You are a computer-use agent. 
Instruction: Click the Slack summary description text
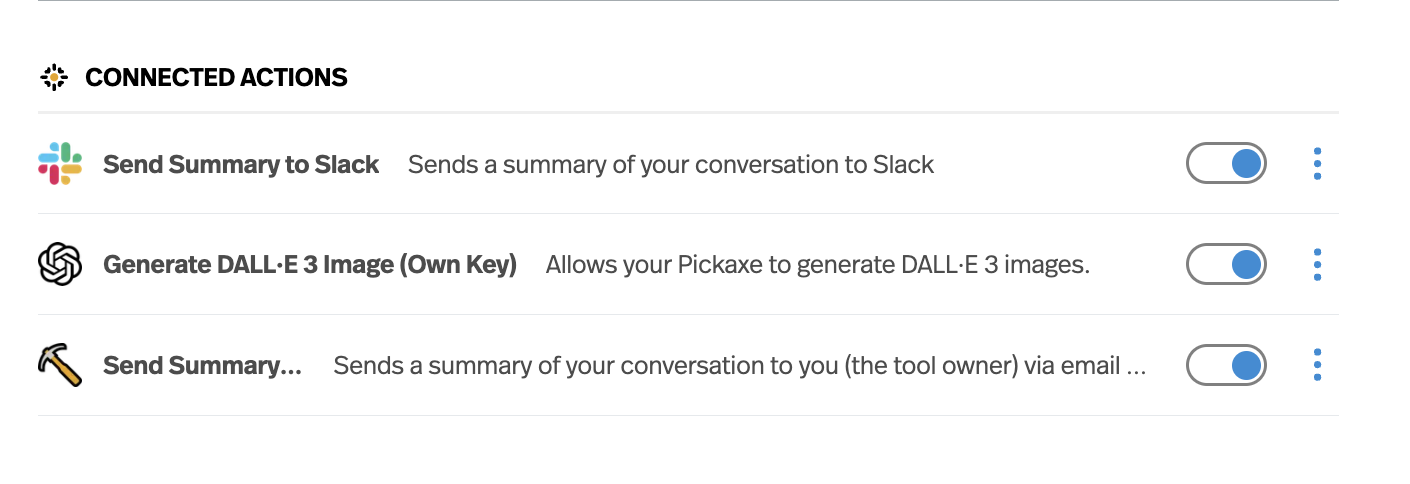[670, 165]
